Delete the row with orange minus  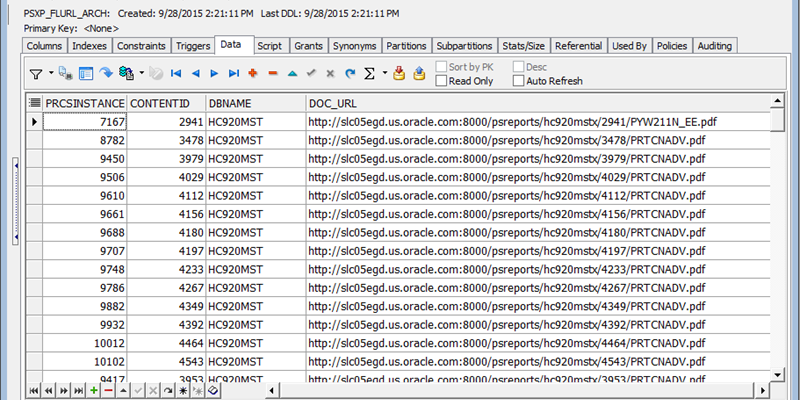(x=273, y=73)
